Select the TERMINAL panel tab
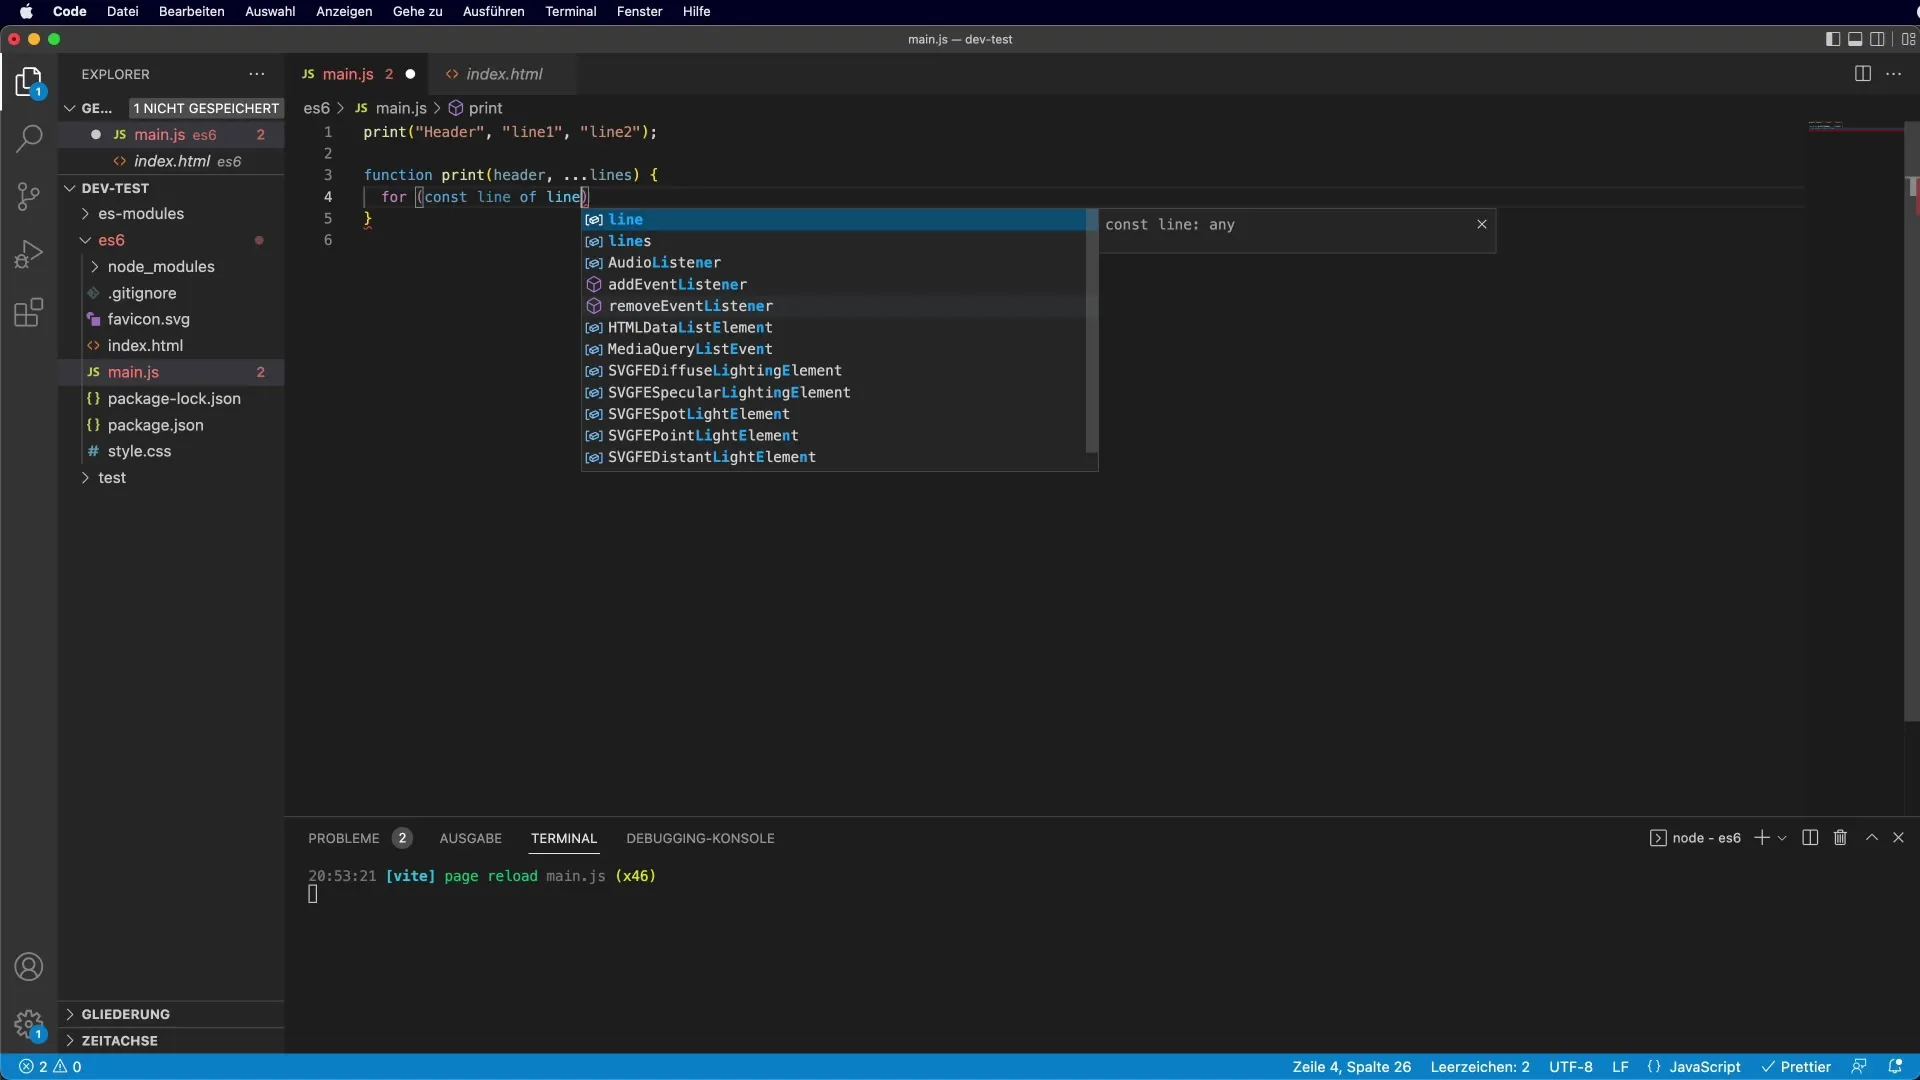The image size is (1920, 1080). point(564,838)
